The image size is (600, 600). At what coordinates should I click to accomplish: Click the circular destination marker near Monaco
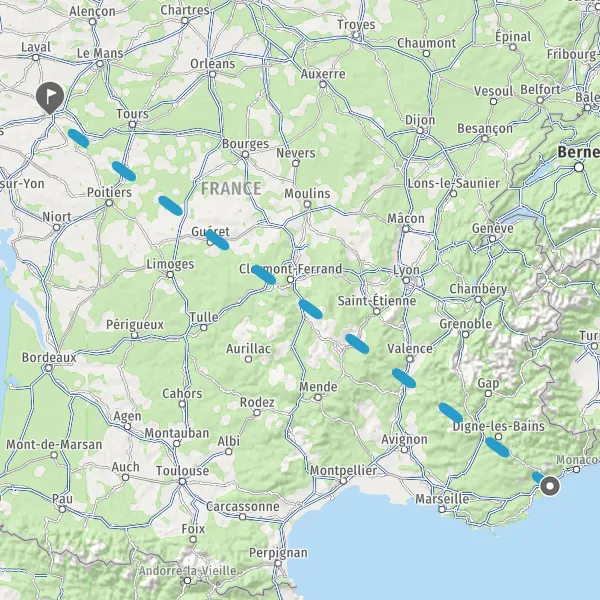(x=550, y=486)
